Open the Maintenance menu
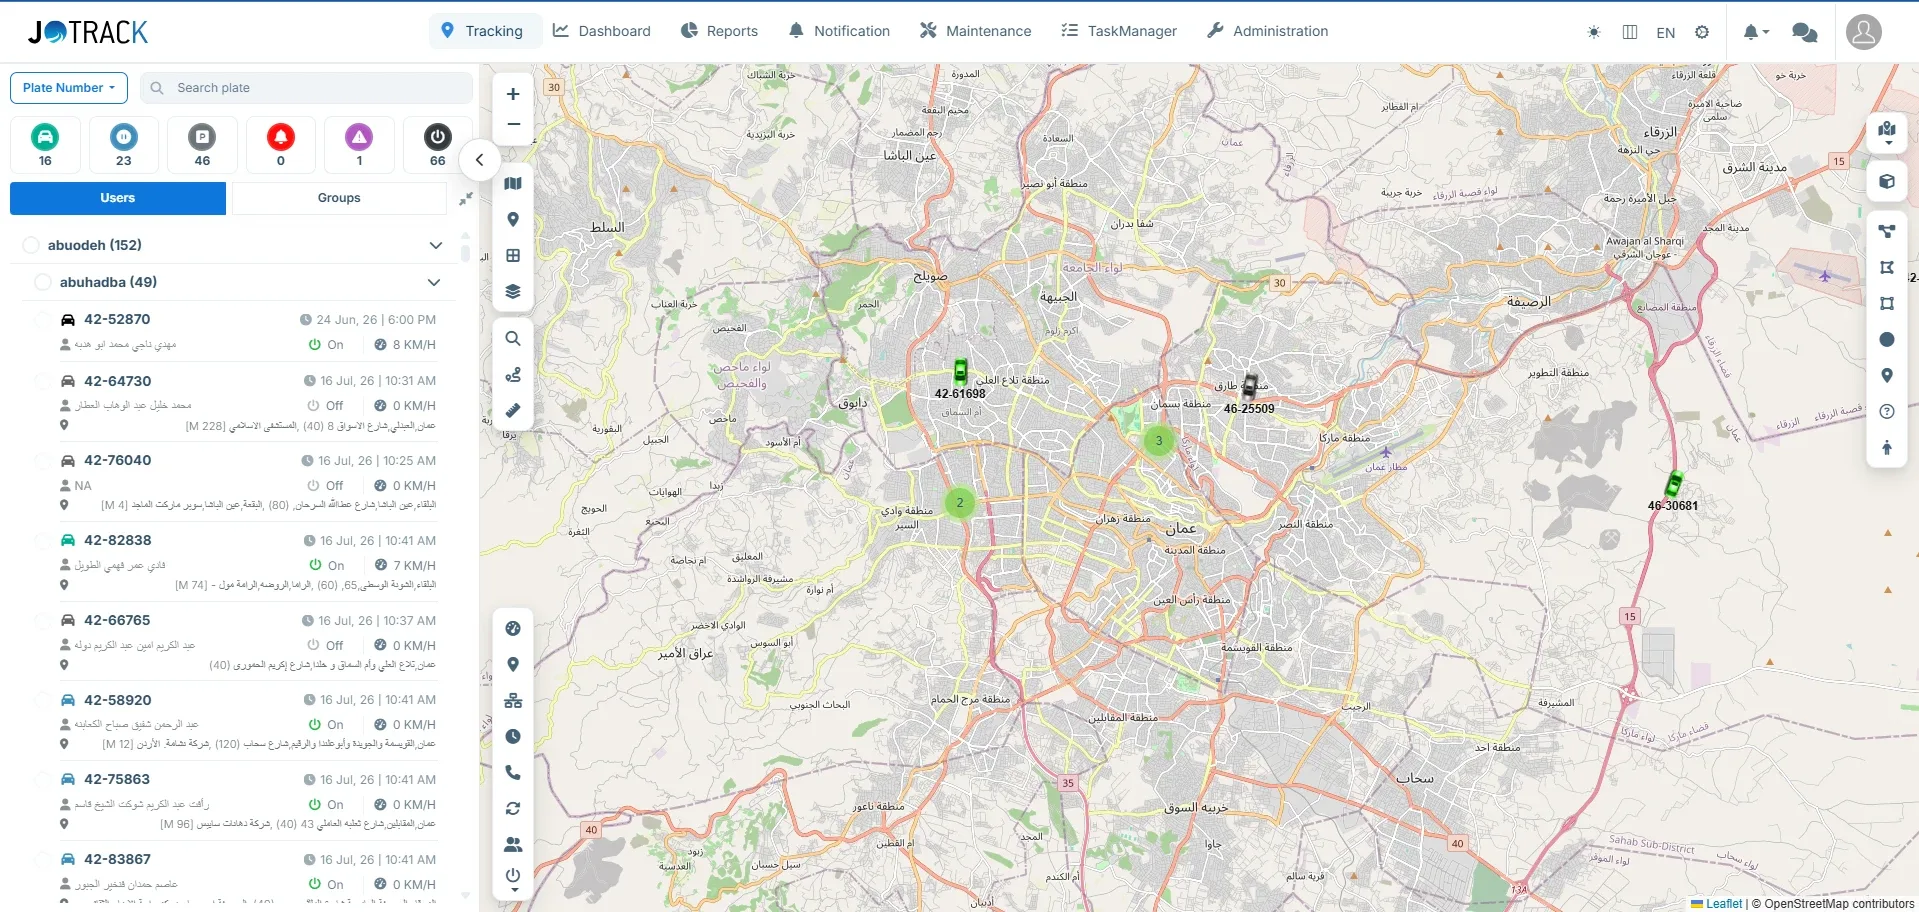The width and height of the screenshot is (1919, 912). (x=976, y=31)
